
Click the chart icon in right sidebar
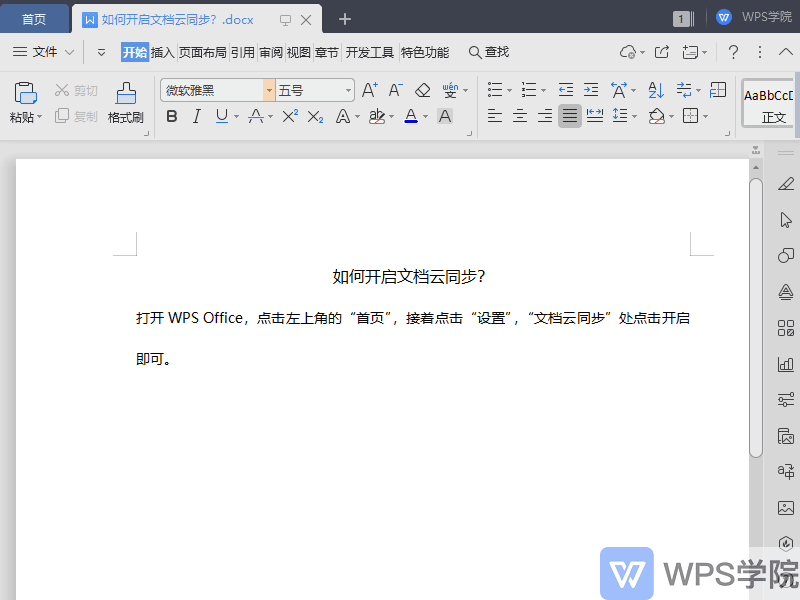tap(786, 364)
